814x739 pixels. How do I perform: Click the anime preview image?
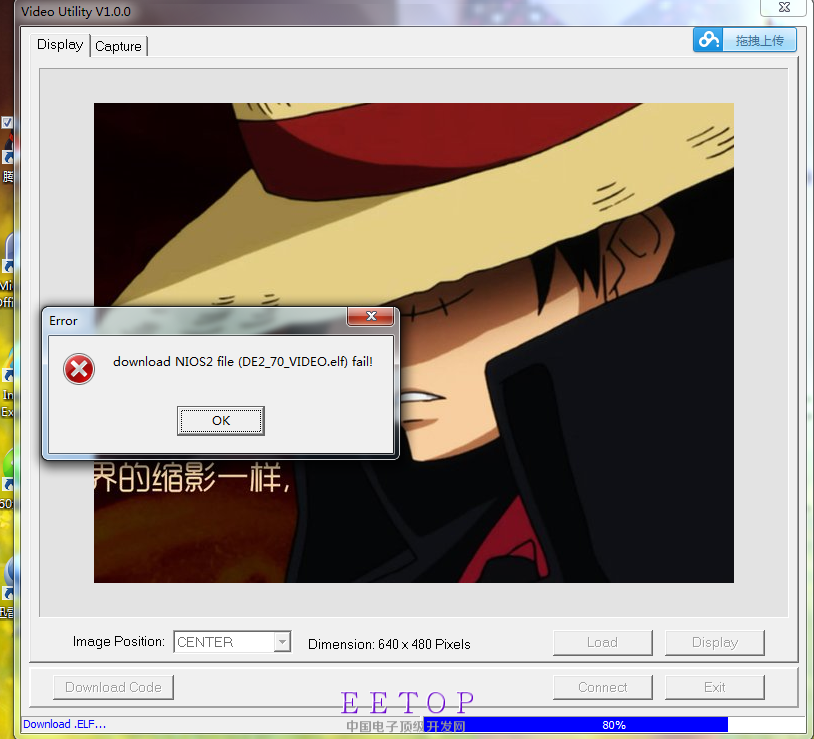click(413, 343)
